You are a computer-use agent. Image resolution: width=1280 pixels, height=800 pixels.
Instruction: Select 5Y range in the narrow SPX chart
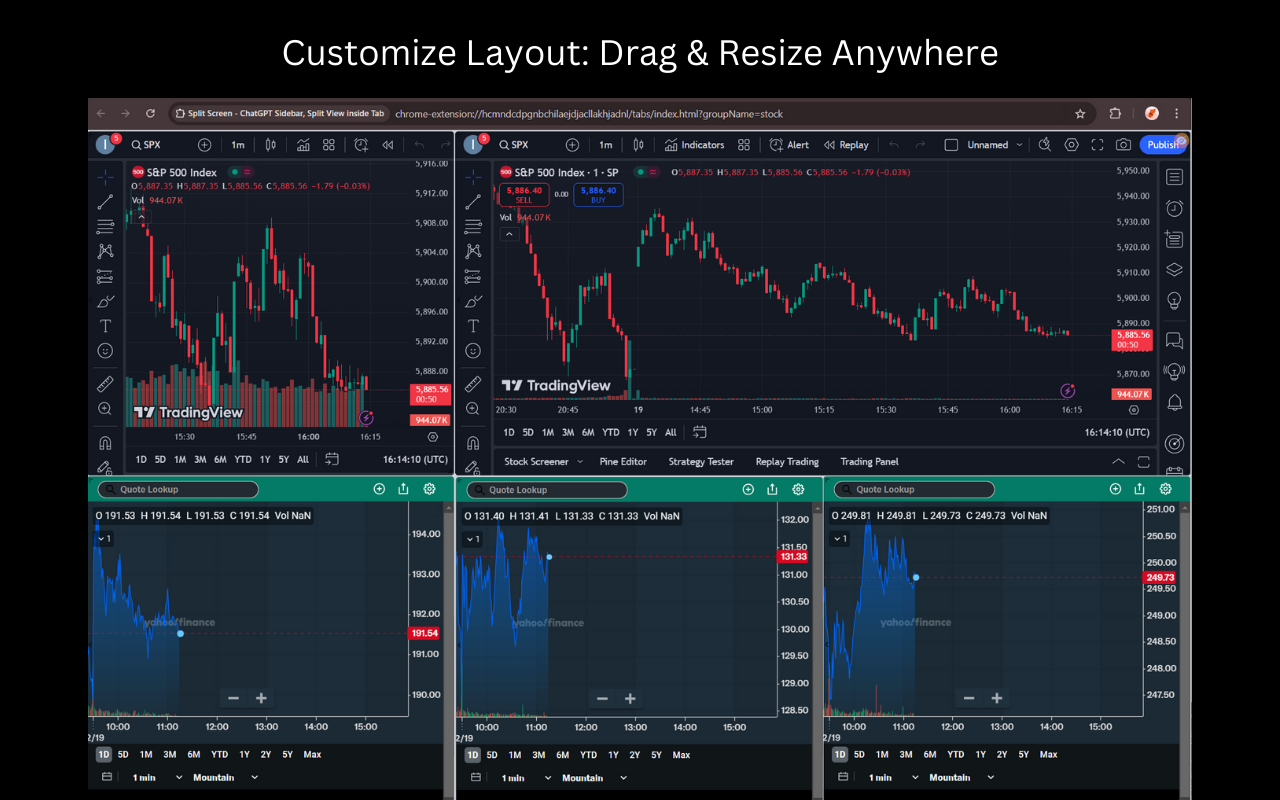point(284,460)
